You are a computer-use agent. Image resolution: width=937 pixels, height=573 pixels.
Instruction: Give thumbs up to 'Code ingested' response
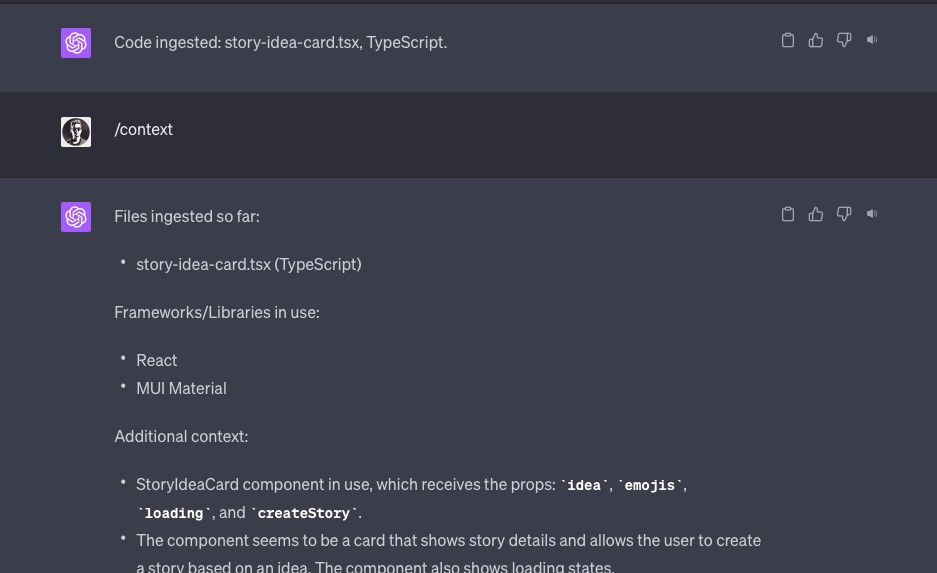coord(816,40)
